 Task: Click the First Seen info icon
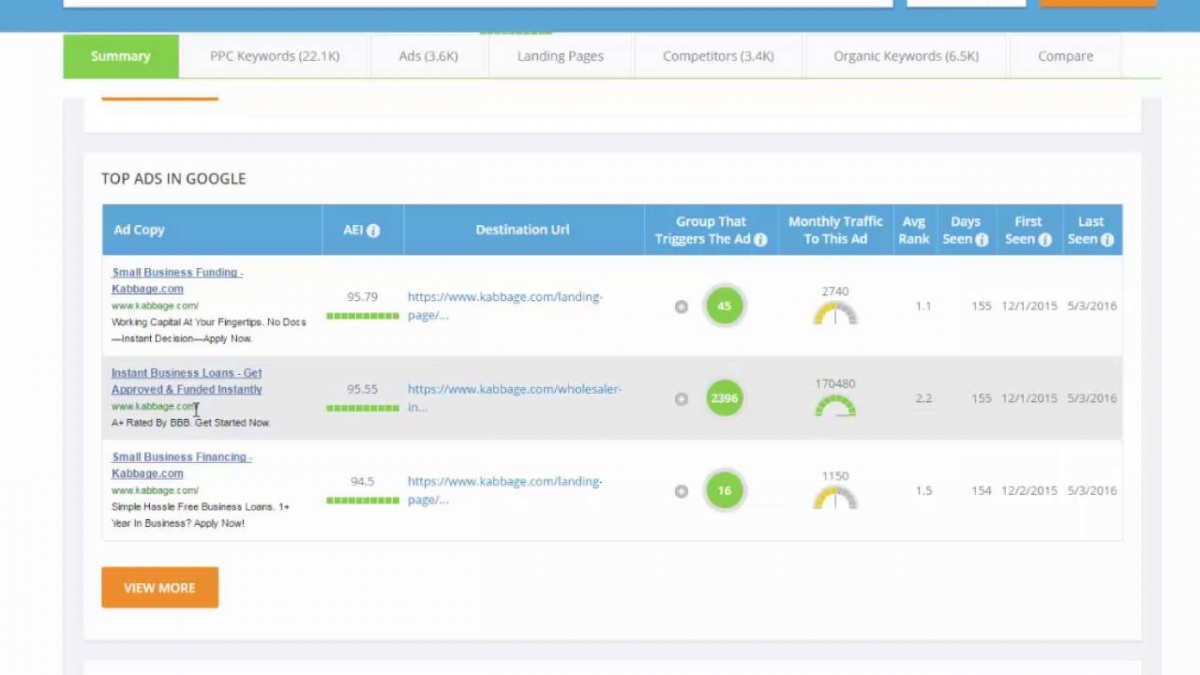tap(1045, 240)
